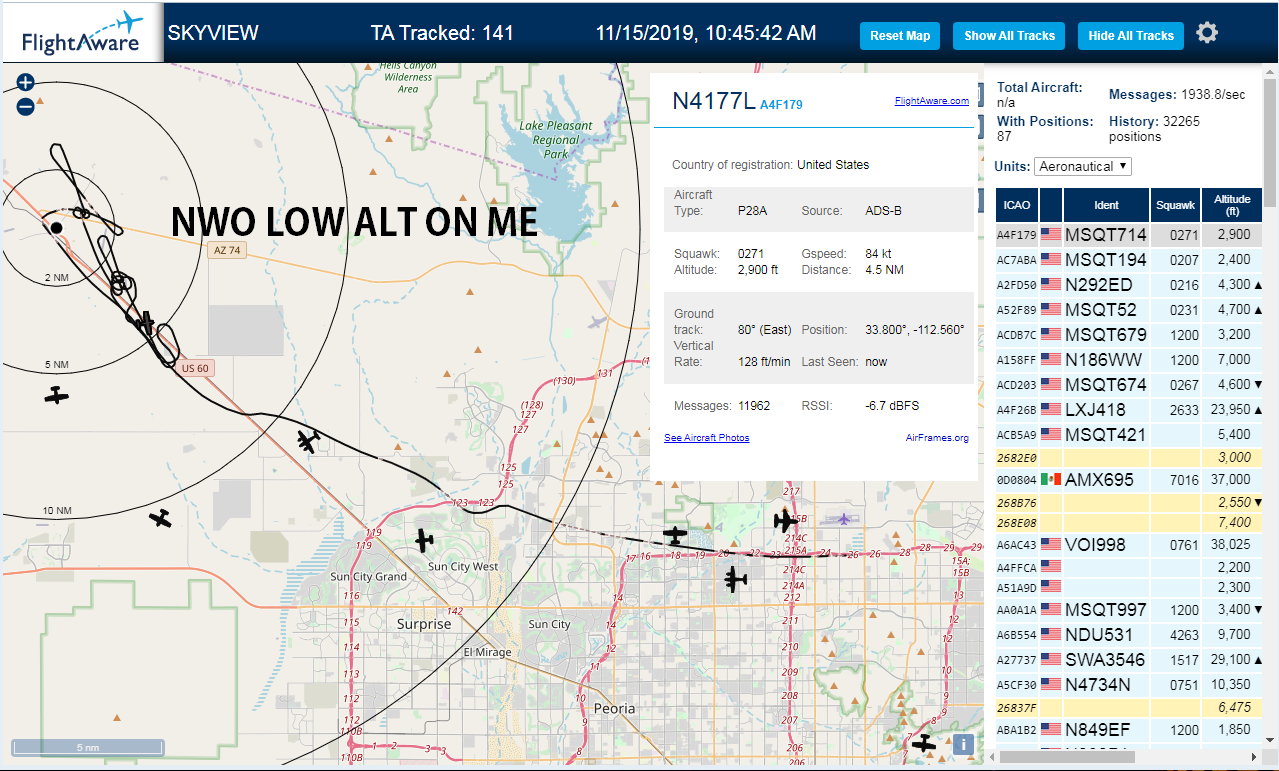Select aircraft icon at bottom right of map
The height and width of the screenshot is (771, 1279).
click(x=923, y=743)
